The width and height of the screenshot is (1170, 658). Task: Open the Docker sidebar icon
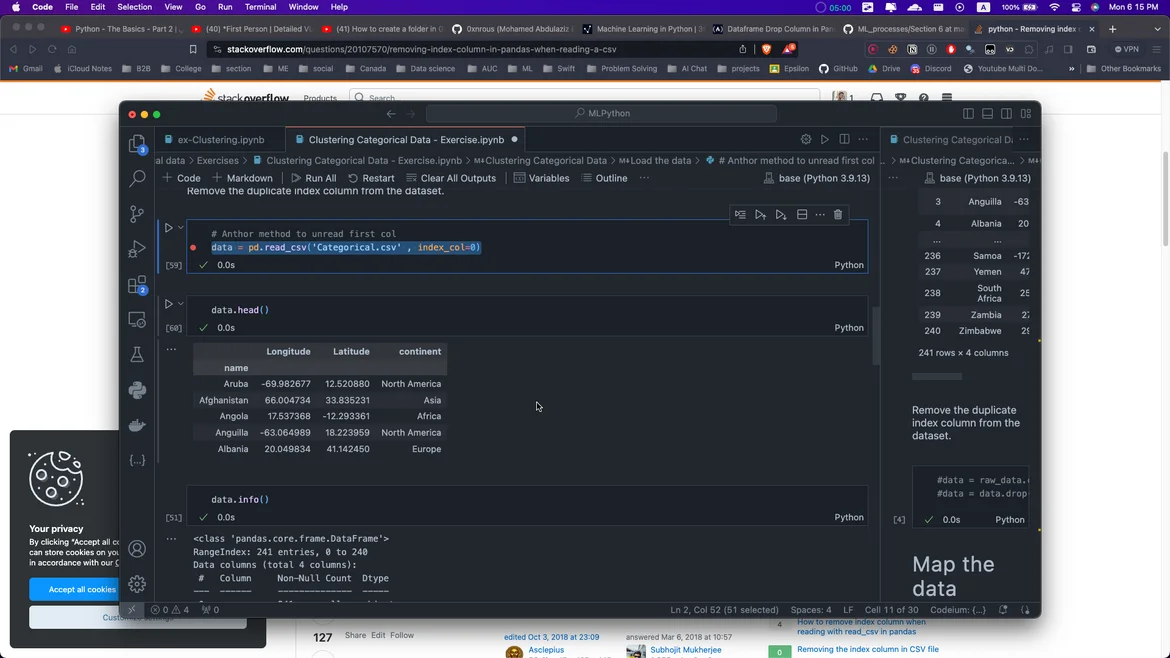pyautogui.click(x=137, y=425)
